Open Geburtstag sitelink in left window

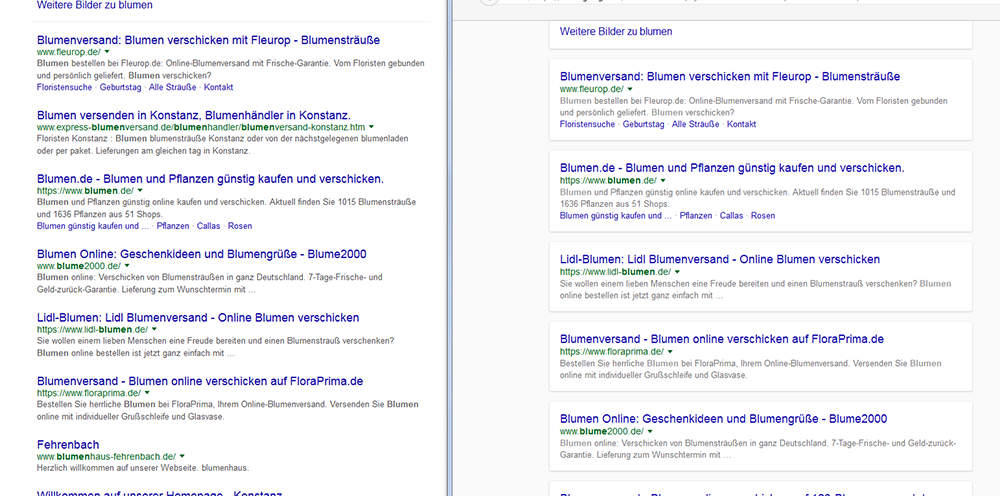click(x=121, y=87)
